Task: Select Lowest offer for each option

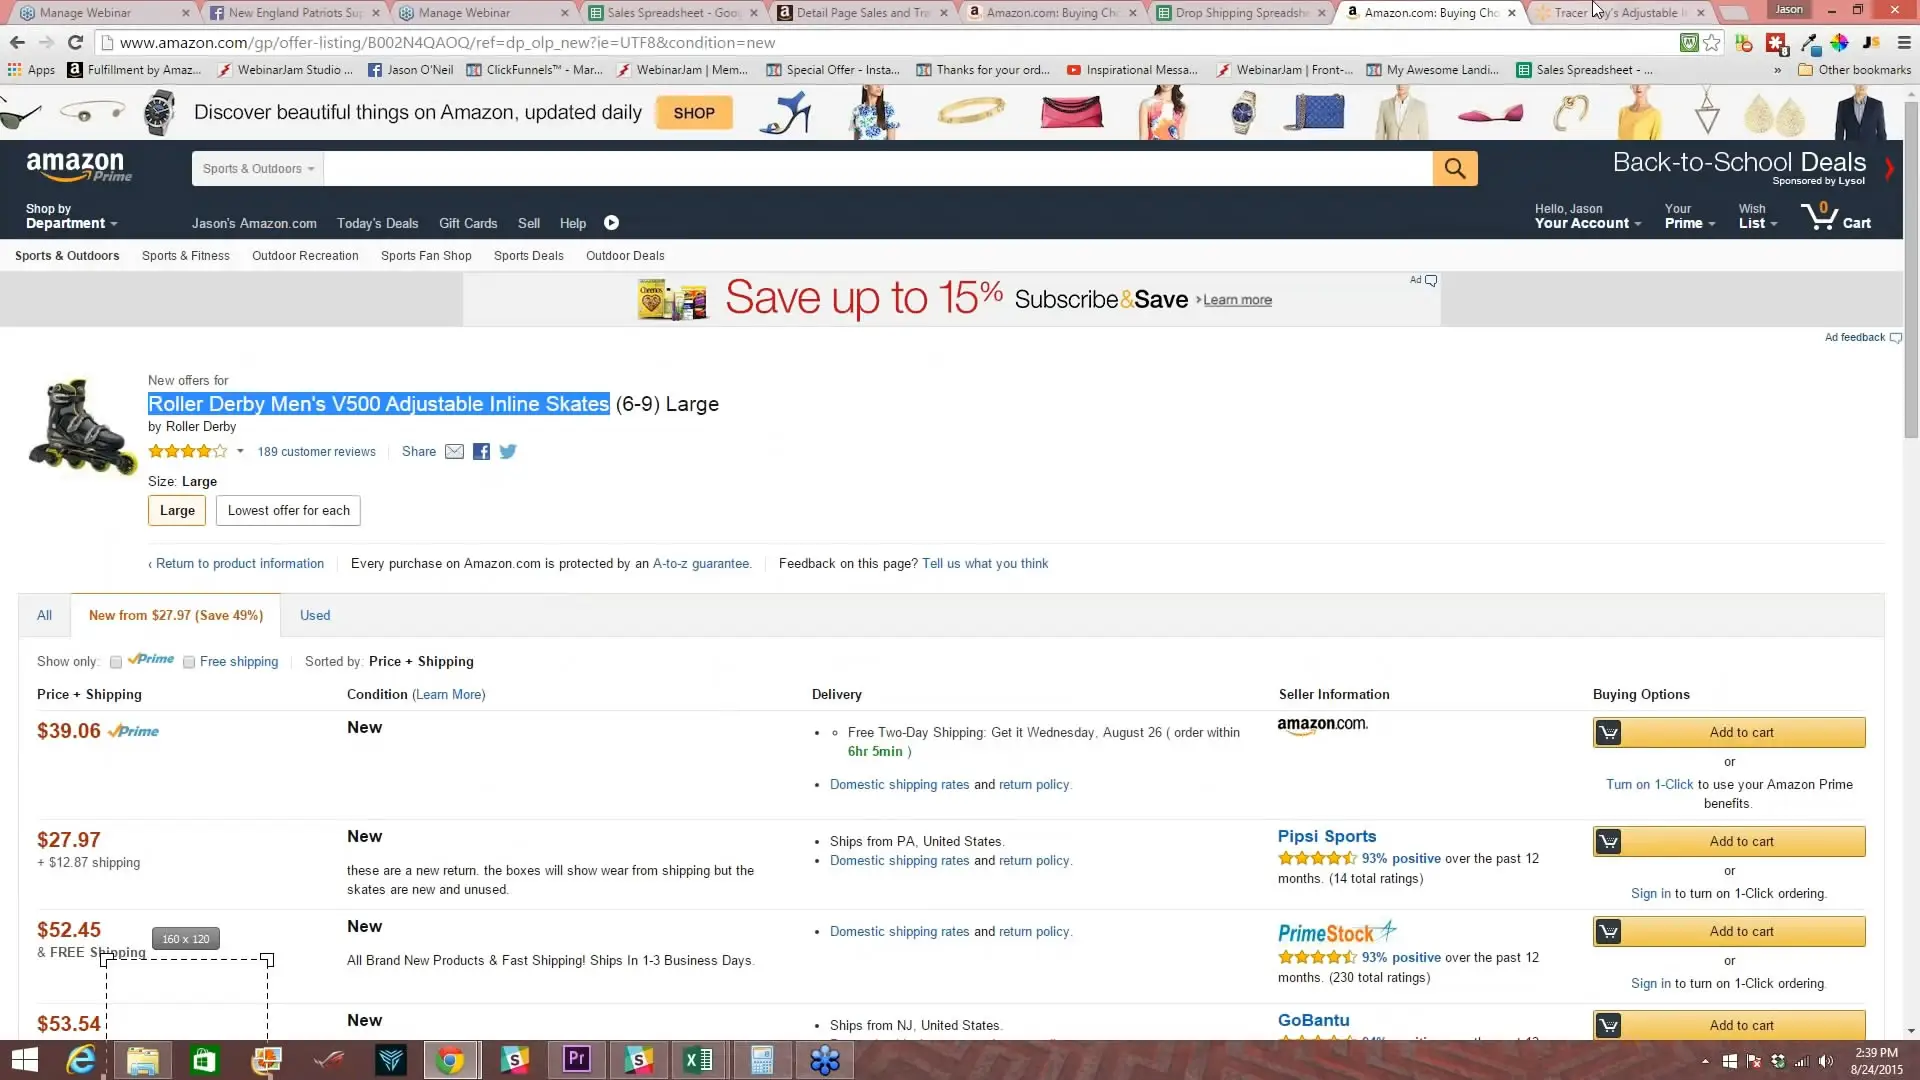Action: click(x=288, y=511)
